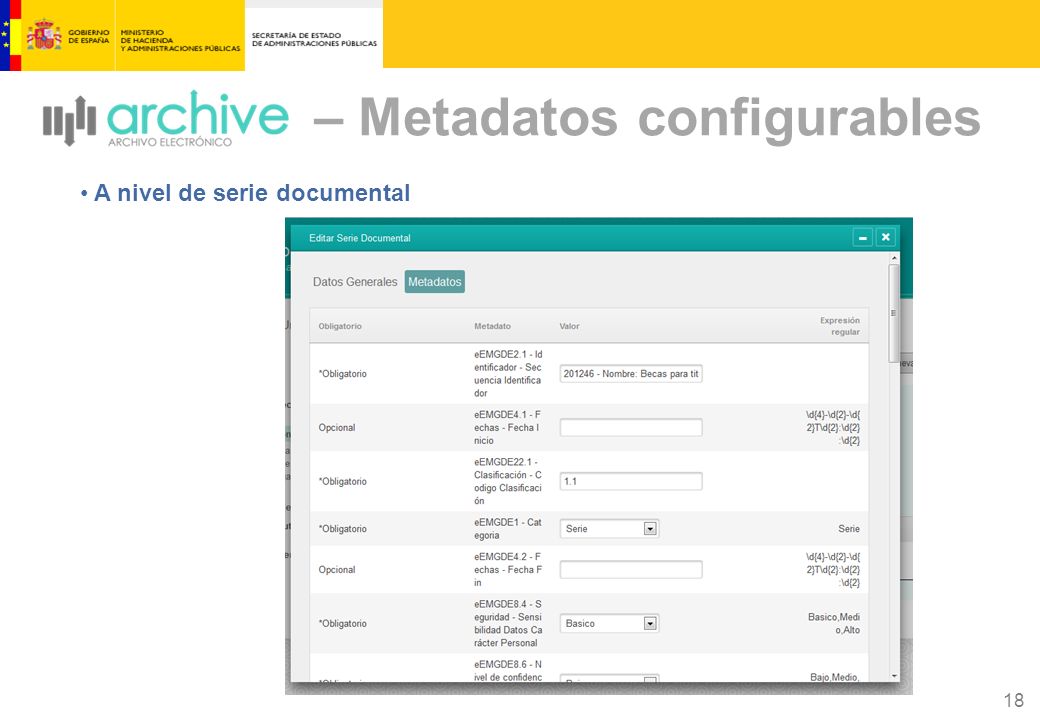
Task: Click the Opcional label in Fecha Fin row
Action: [337, 570]
